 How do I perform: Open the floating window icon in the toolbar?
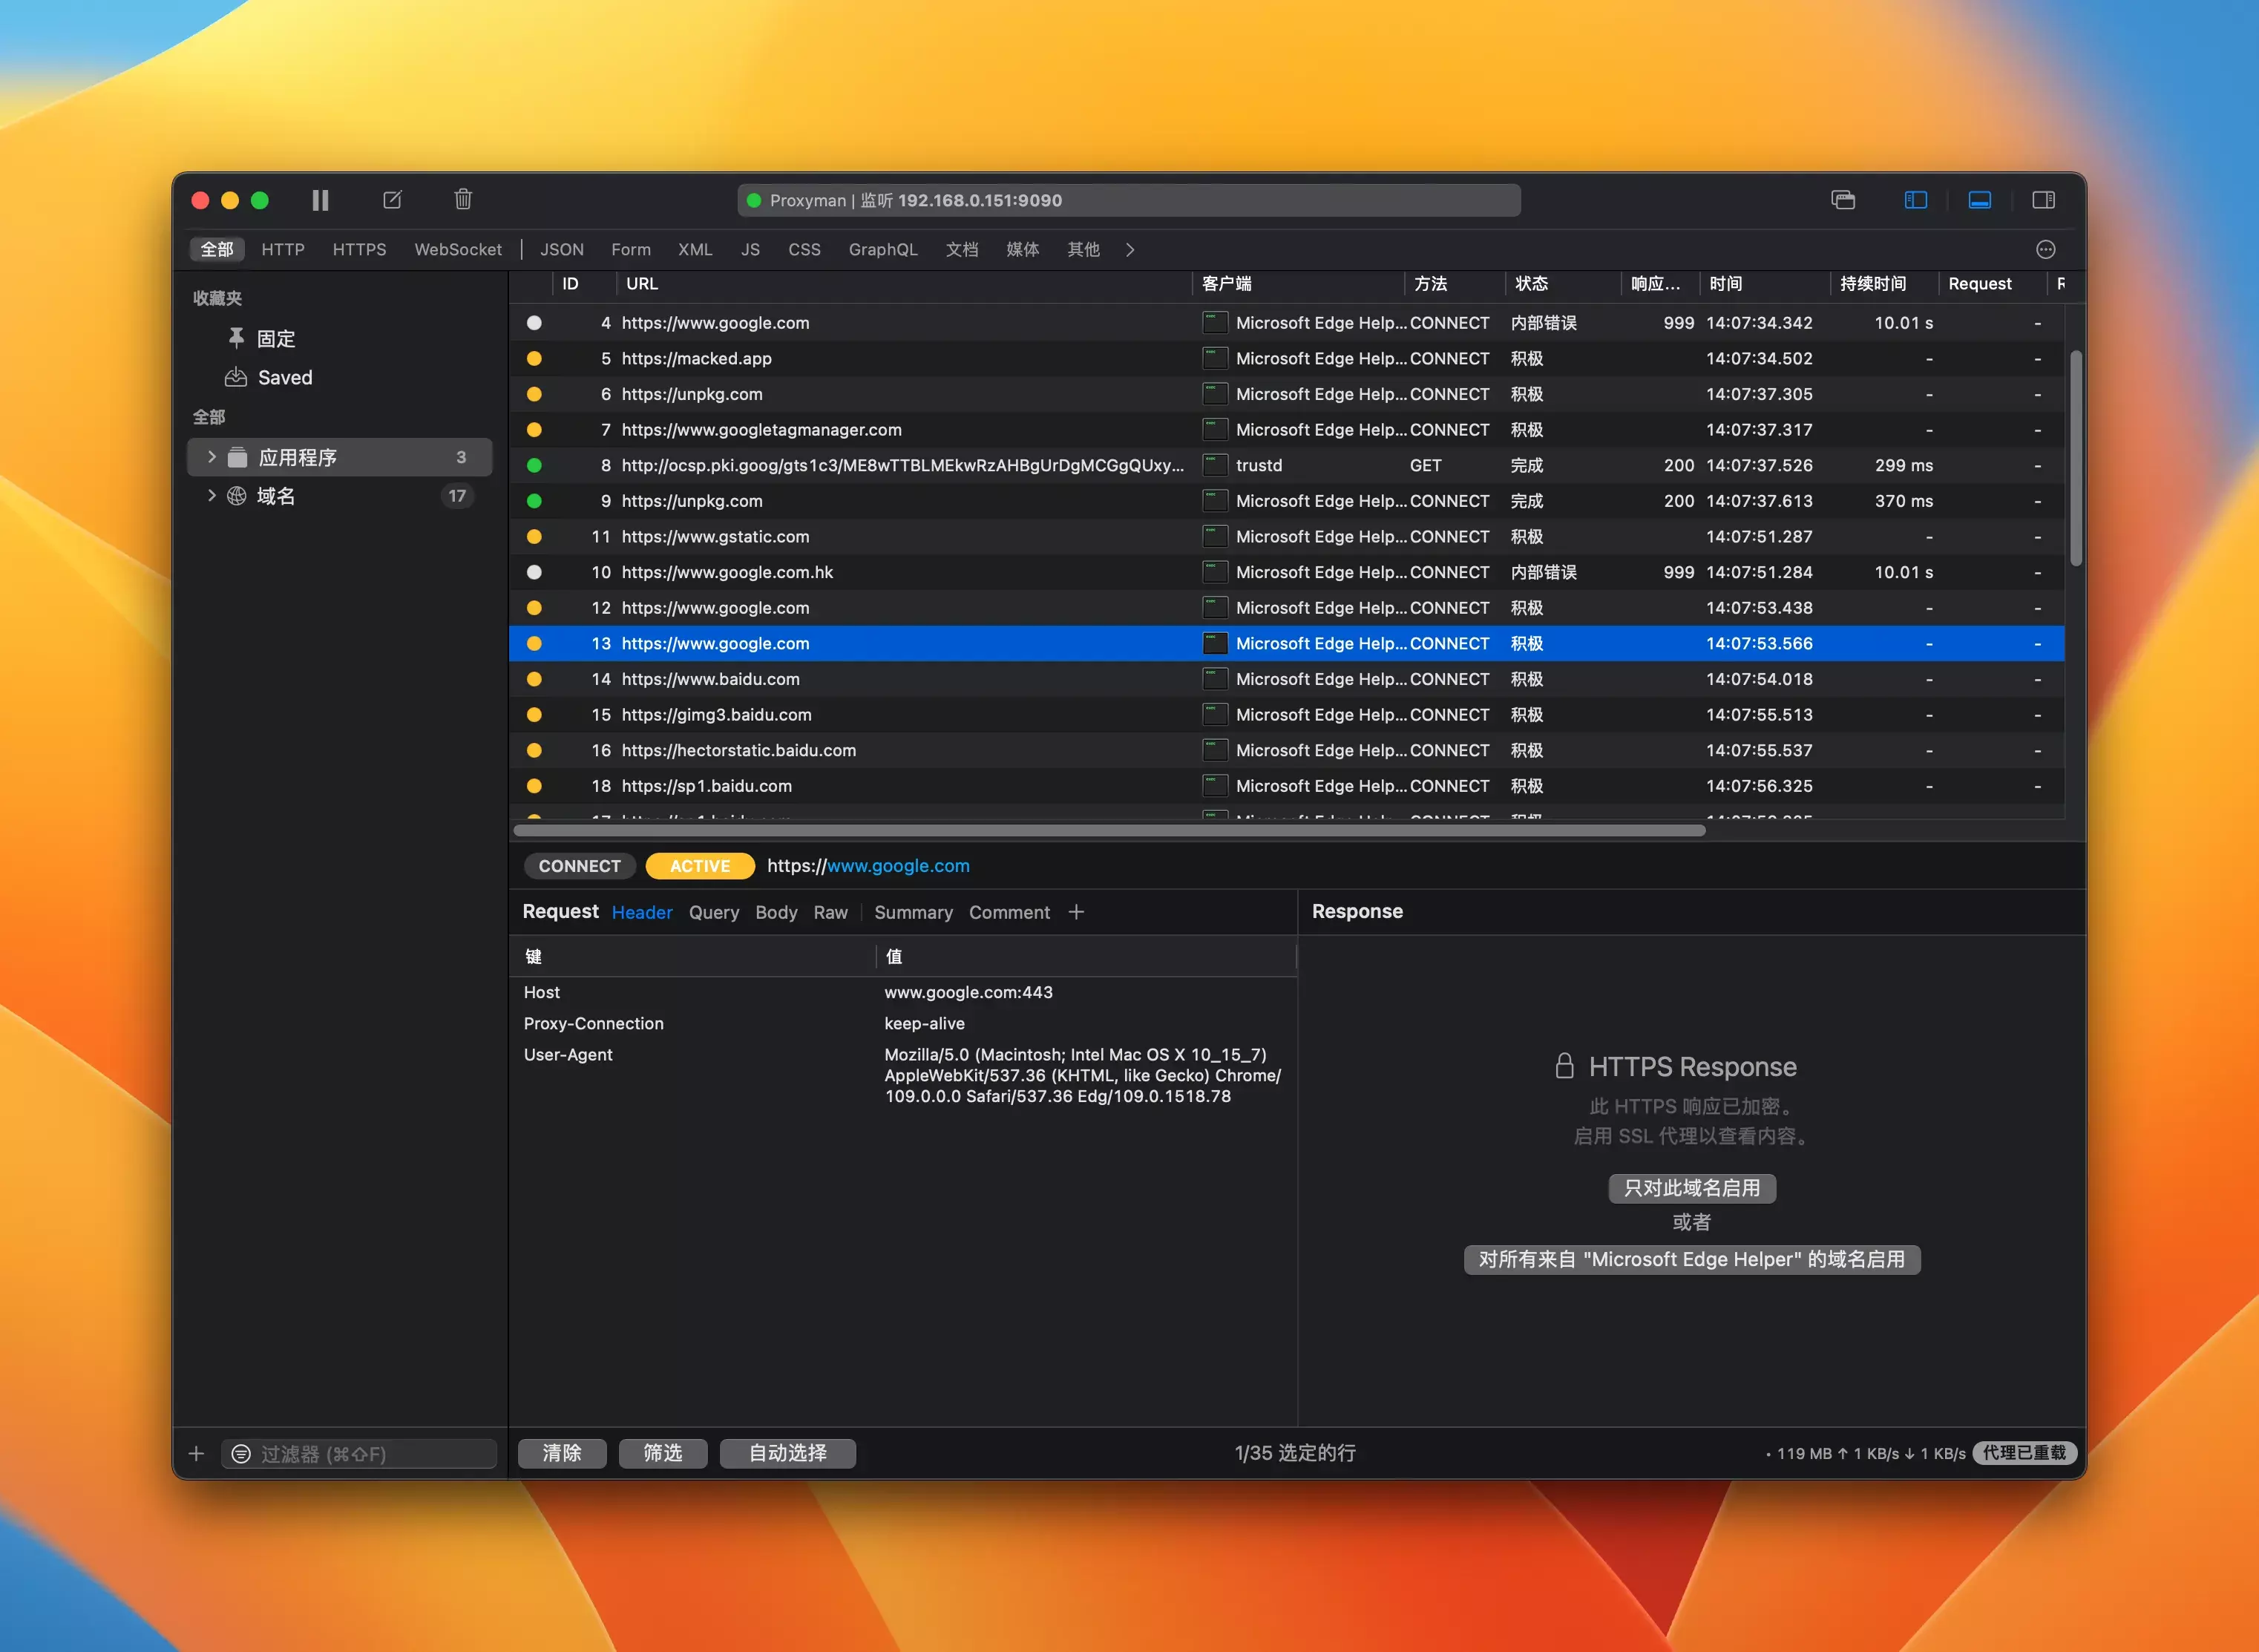pyautogui.click(x=1843, y=200)
